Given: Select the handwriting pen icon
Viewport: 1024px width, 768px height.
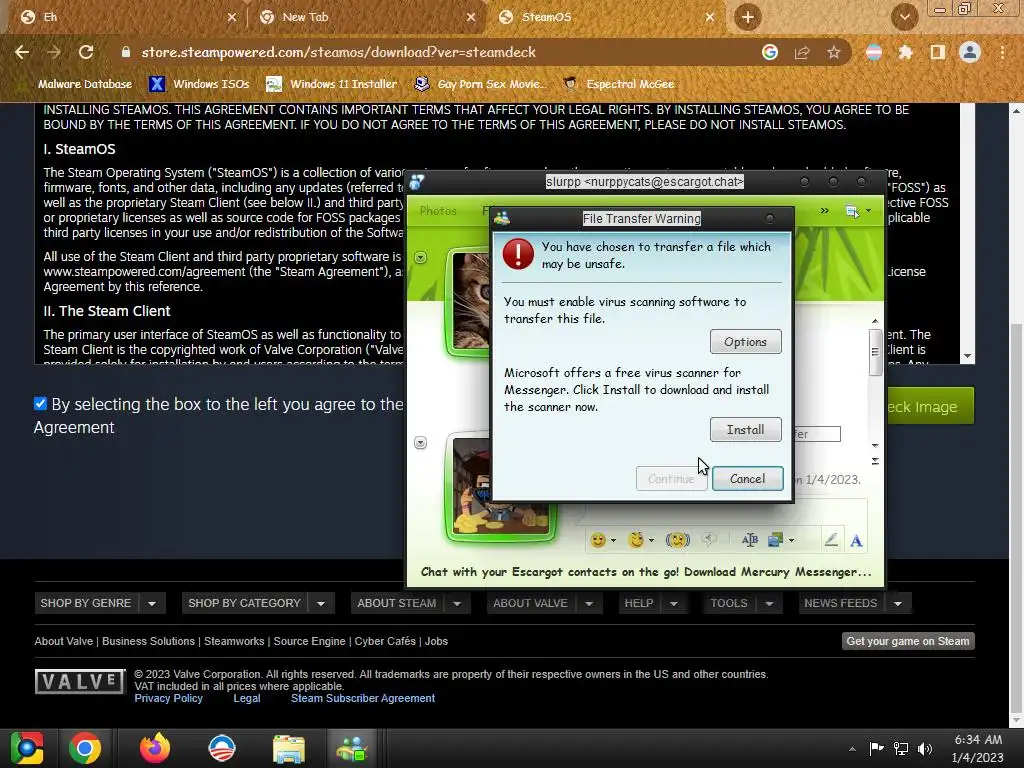Looking at the screenshot, I should (831, 540).
